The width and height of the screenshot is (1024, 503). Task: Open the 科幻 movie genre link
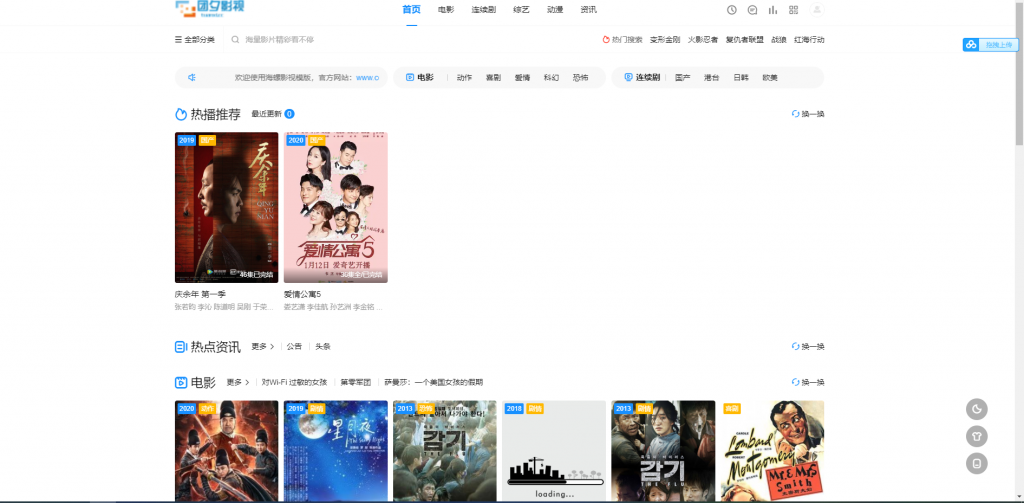point(551,78)
